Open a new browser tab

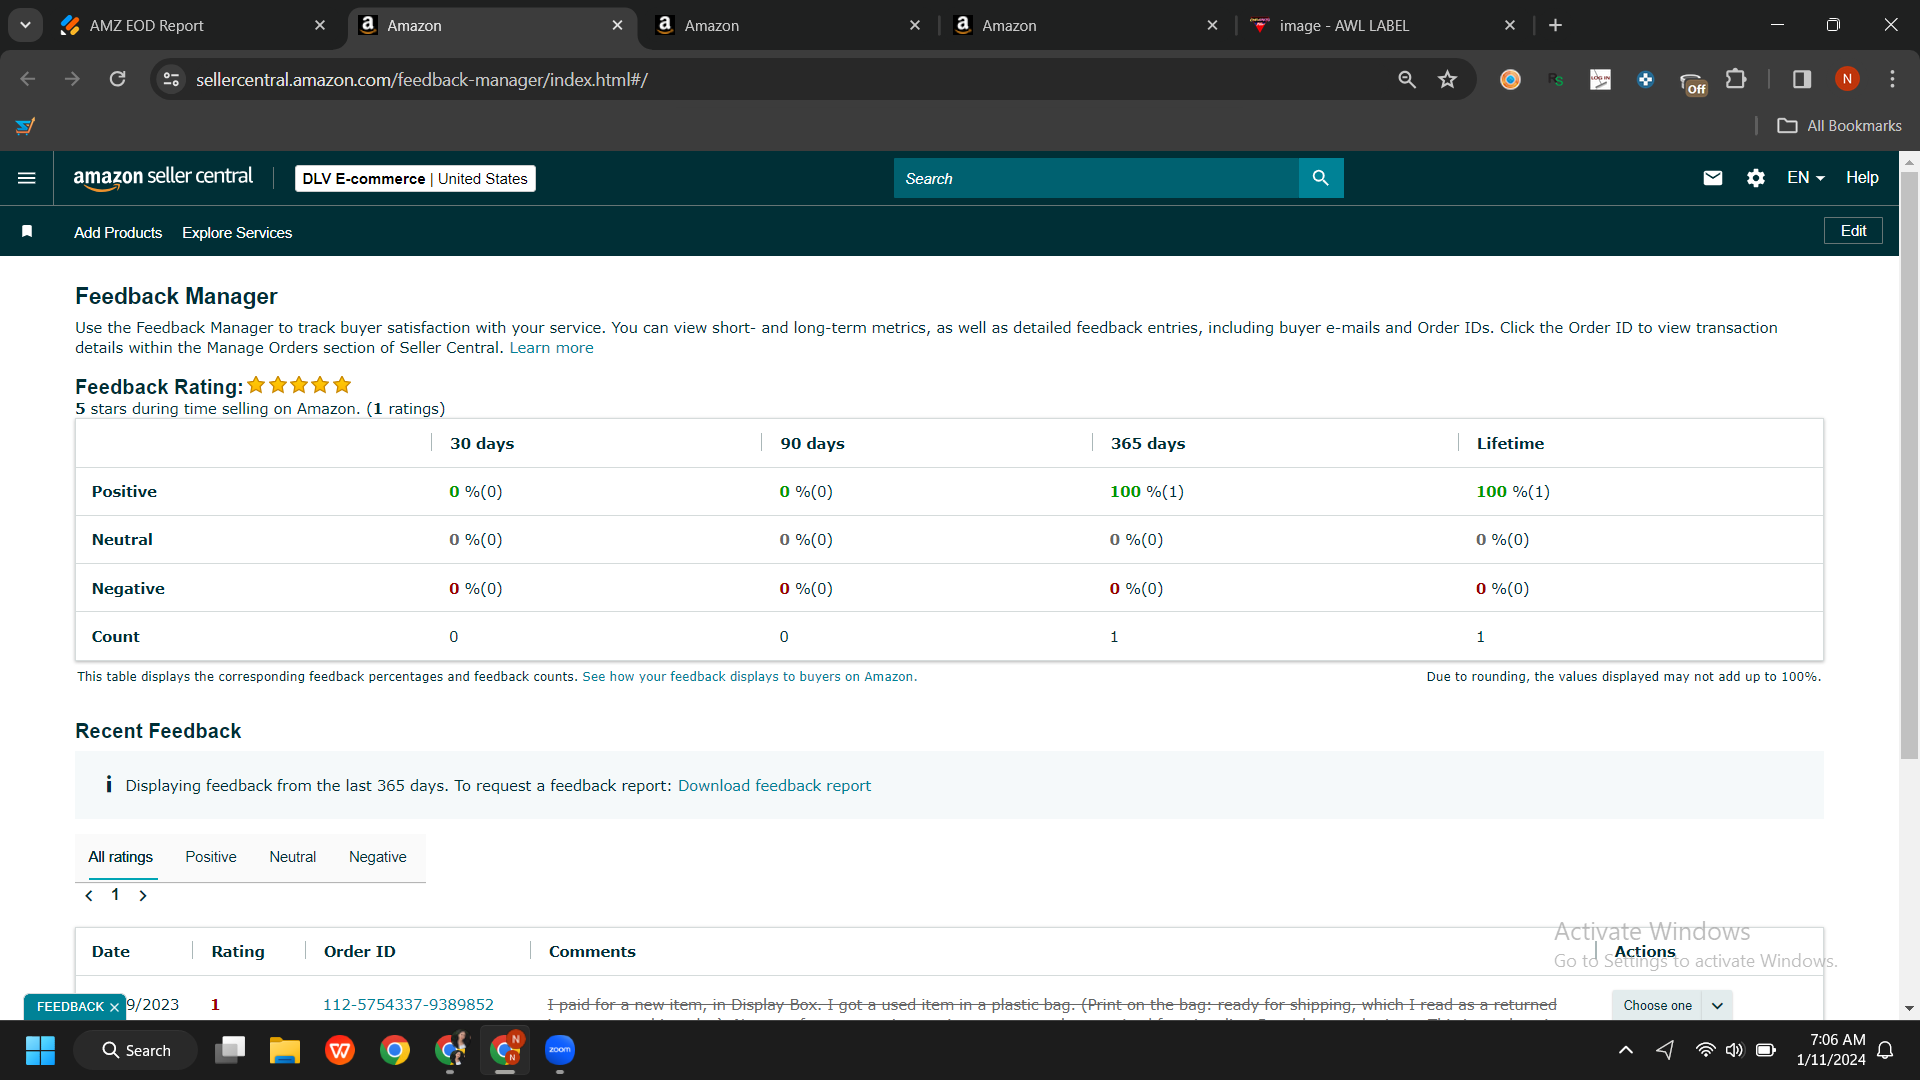1555,25
